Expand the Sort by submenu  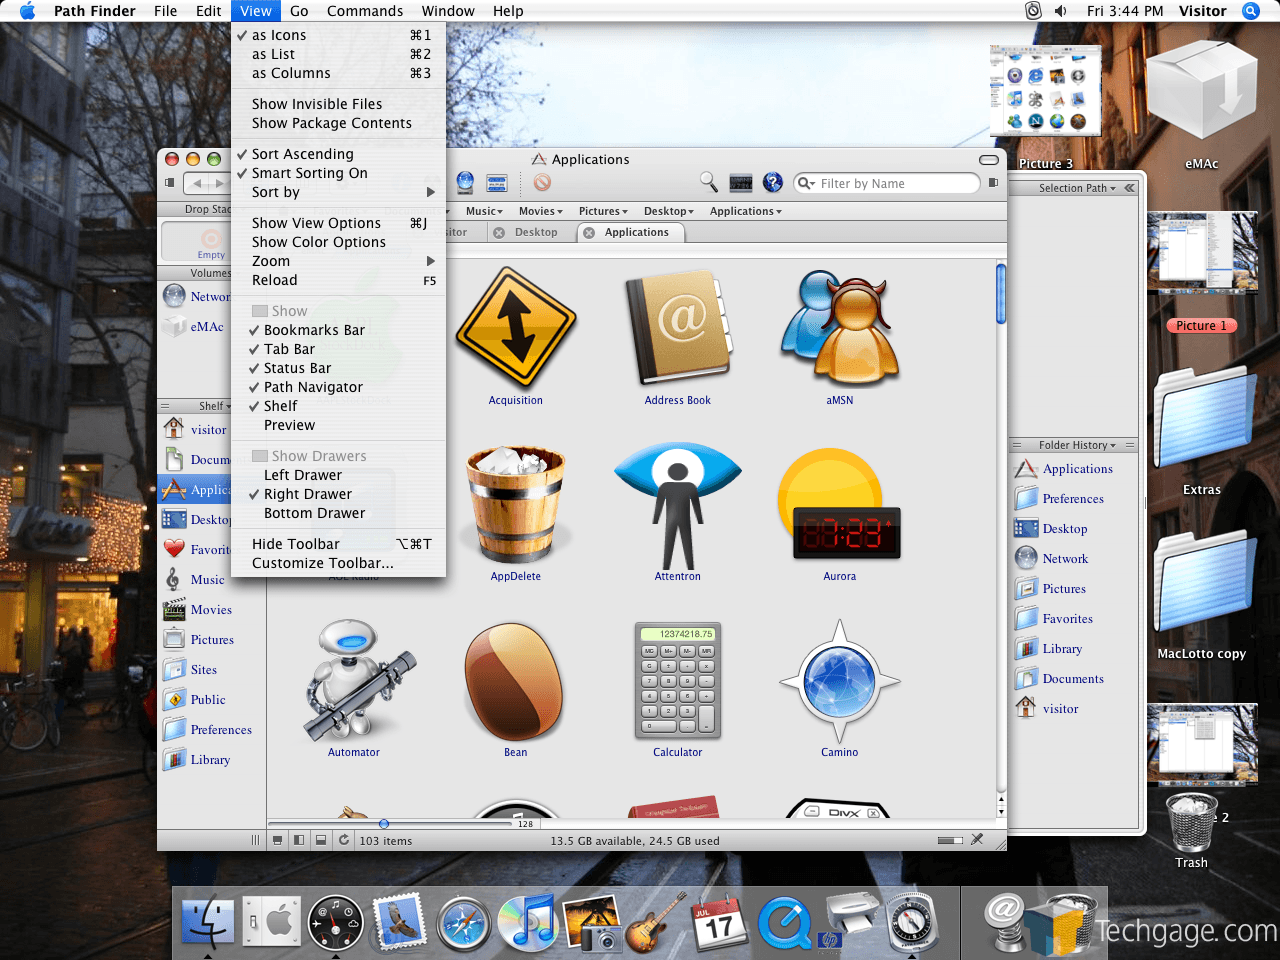coord(338,192)
